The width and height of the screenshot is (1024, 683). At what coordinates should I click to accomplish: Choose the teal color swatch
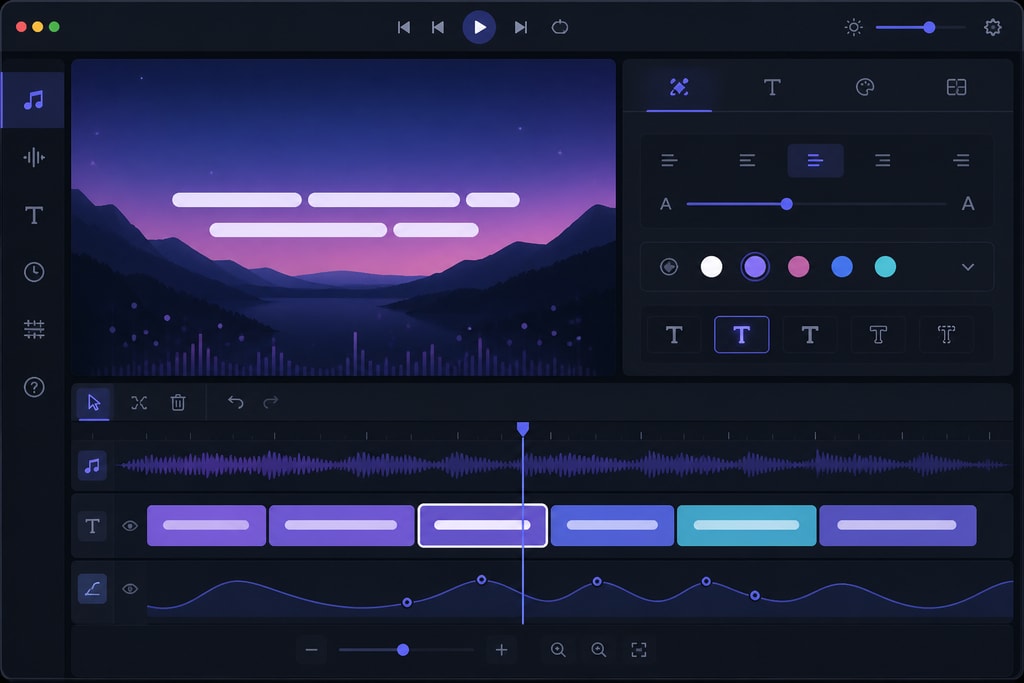pyautogui.click(x=886, y=266)
